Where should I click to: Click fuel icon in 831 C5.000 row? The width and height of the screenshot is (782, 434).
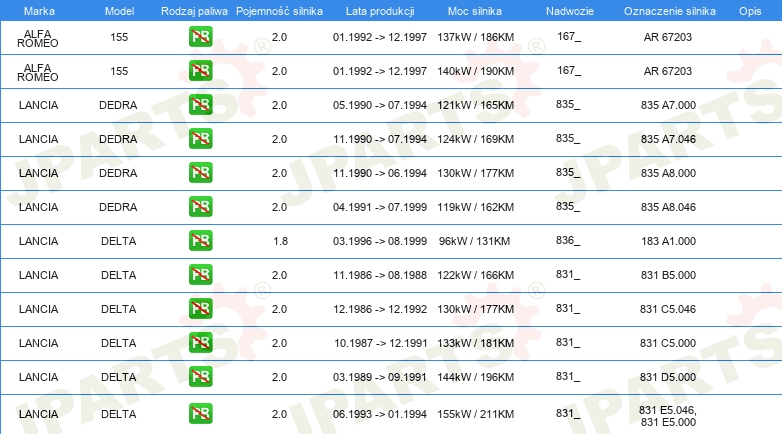pos(200,342)
